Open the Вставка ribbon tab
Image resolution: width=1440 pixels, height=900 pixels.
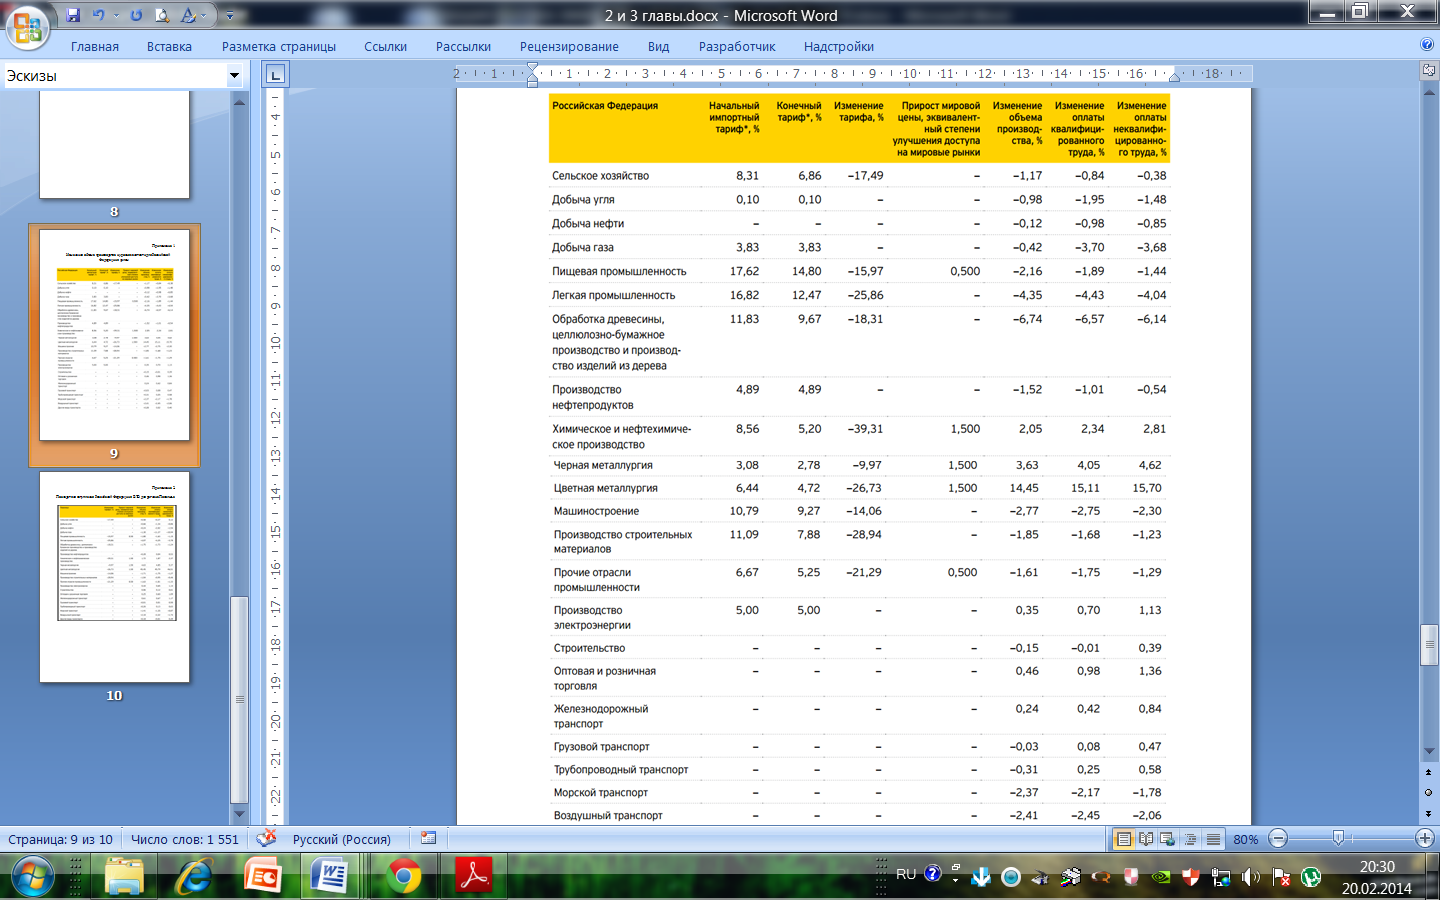[x=169, y=47]
